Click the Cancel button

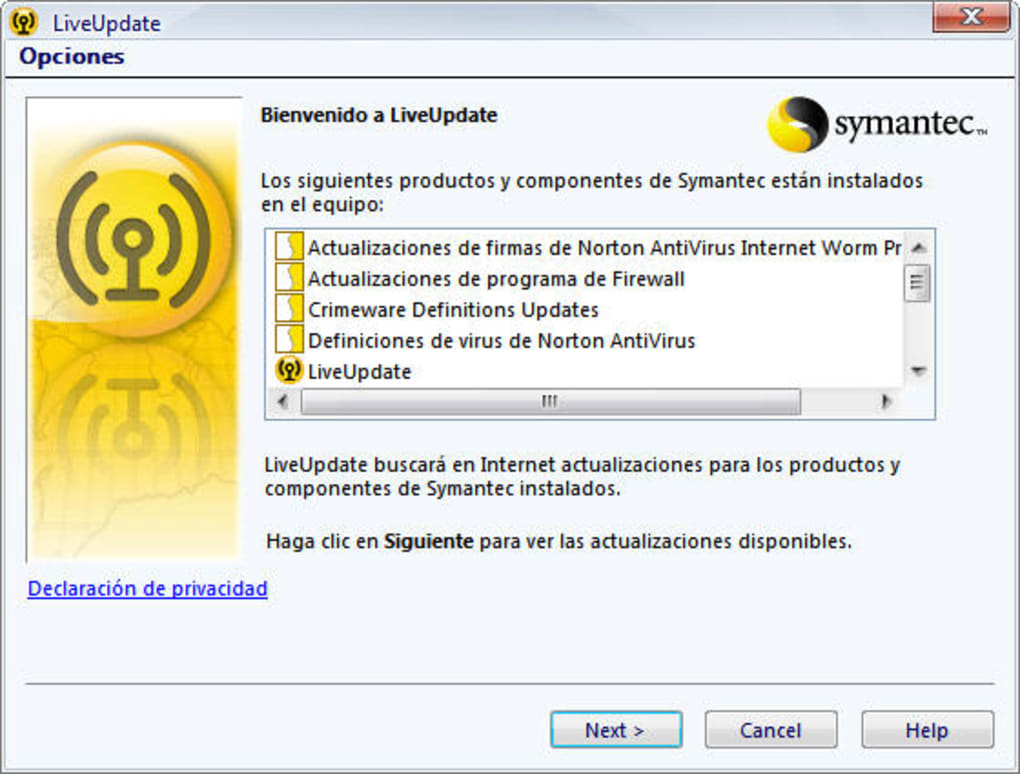click(x=771, y=730)
